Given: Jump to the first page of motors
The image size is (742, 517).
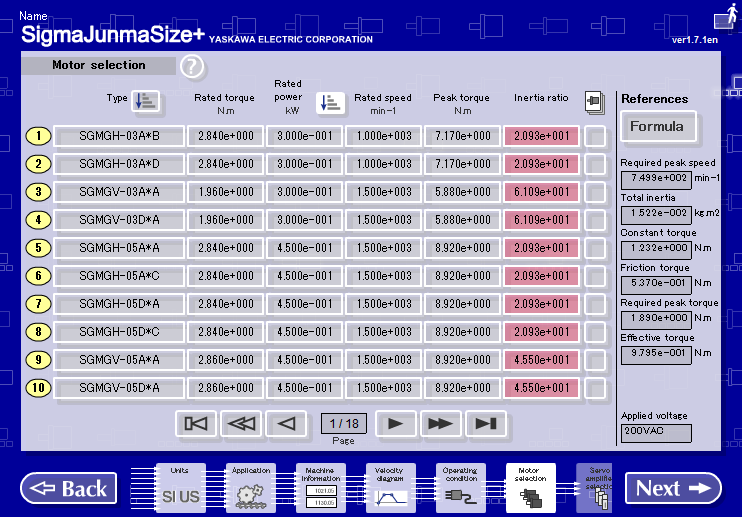Looking at the screenshot, I should (195, 423).
